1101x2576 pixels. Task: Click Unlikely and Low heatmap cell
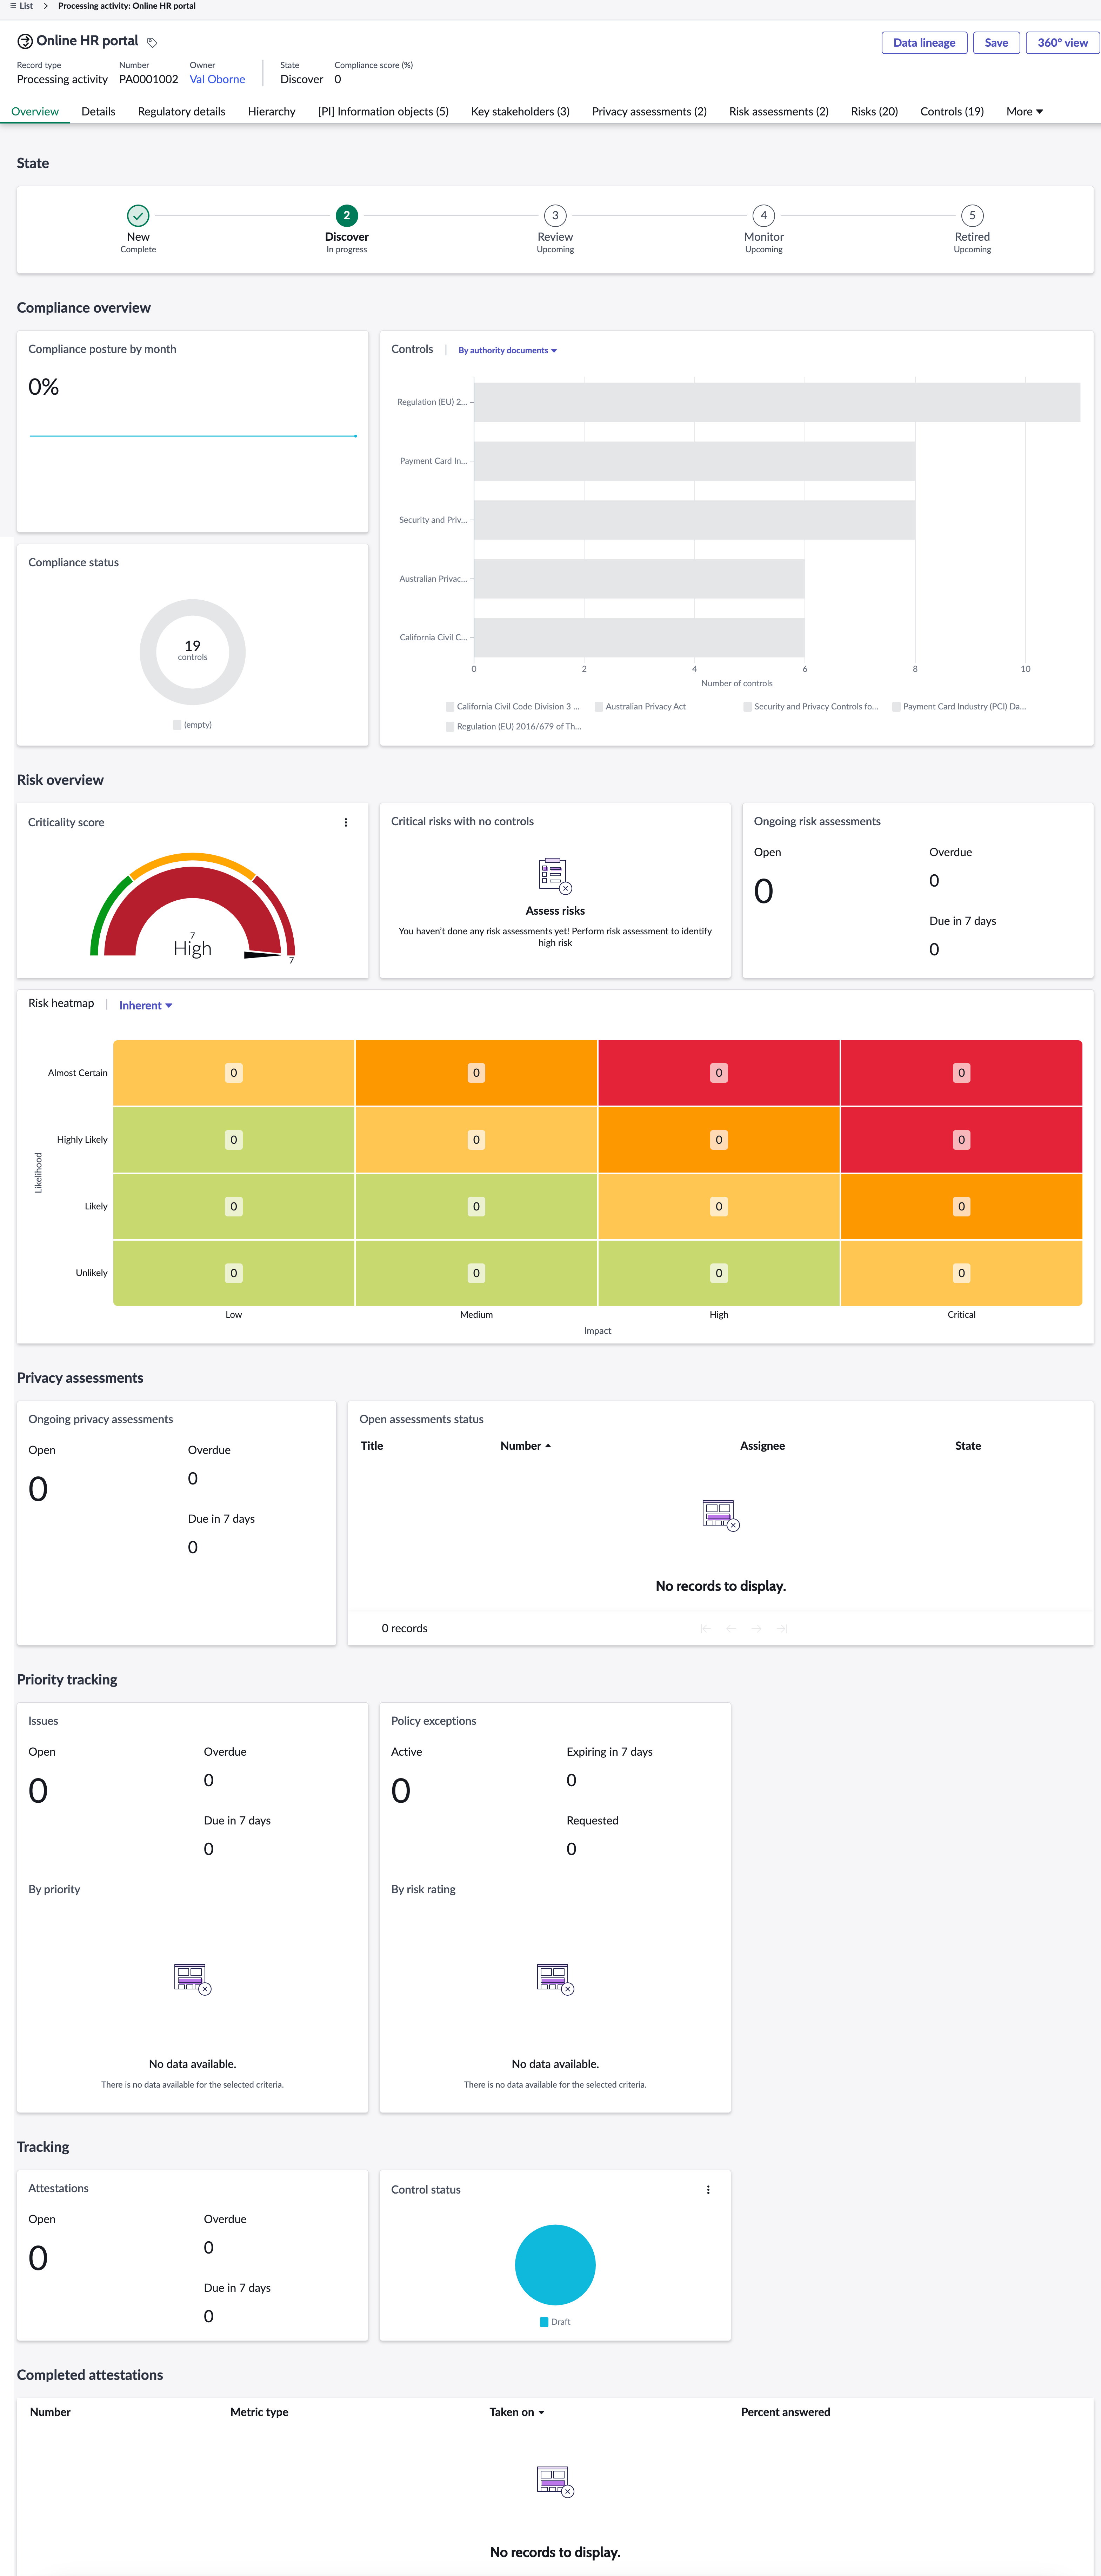[234, 1273]
